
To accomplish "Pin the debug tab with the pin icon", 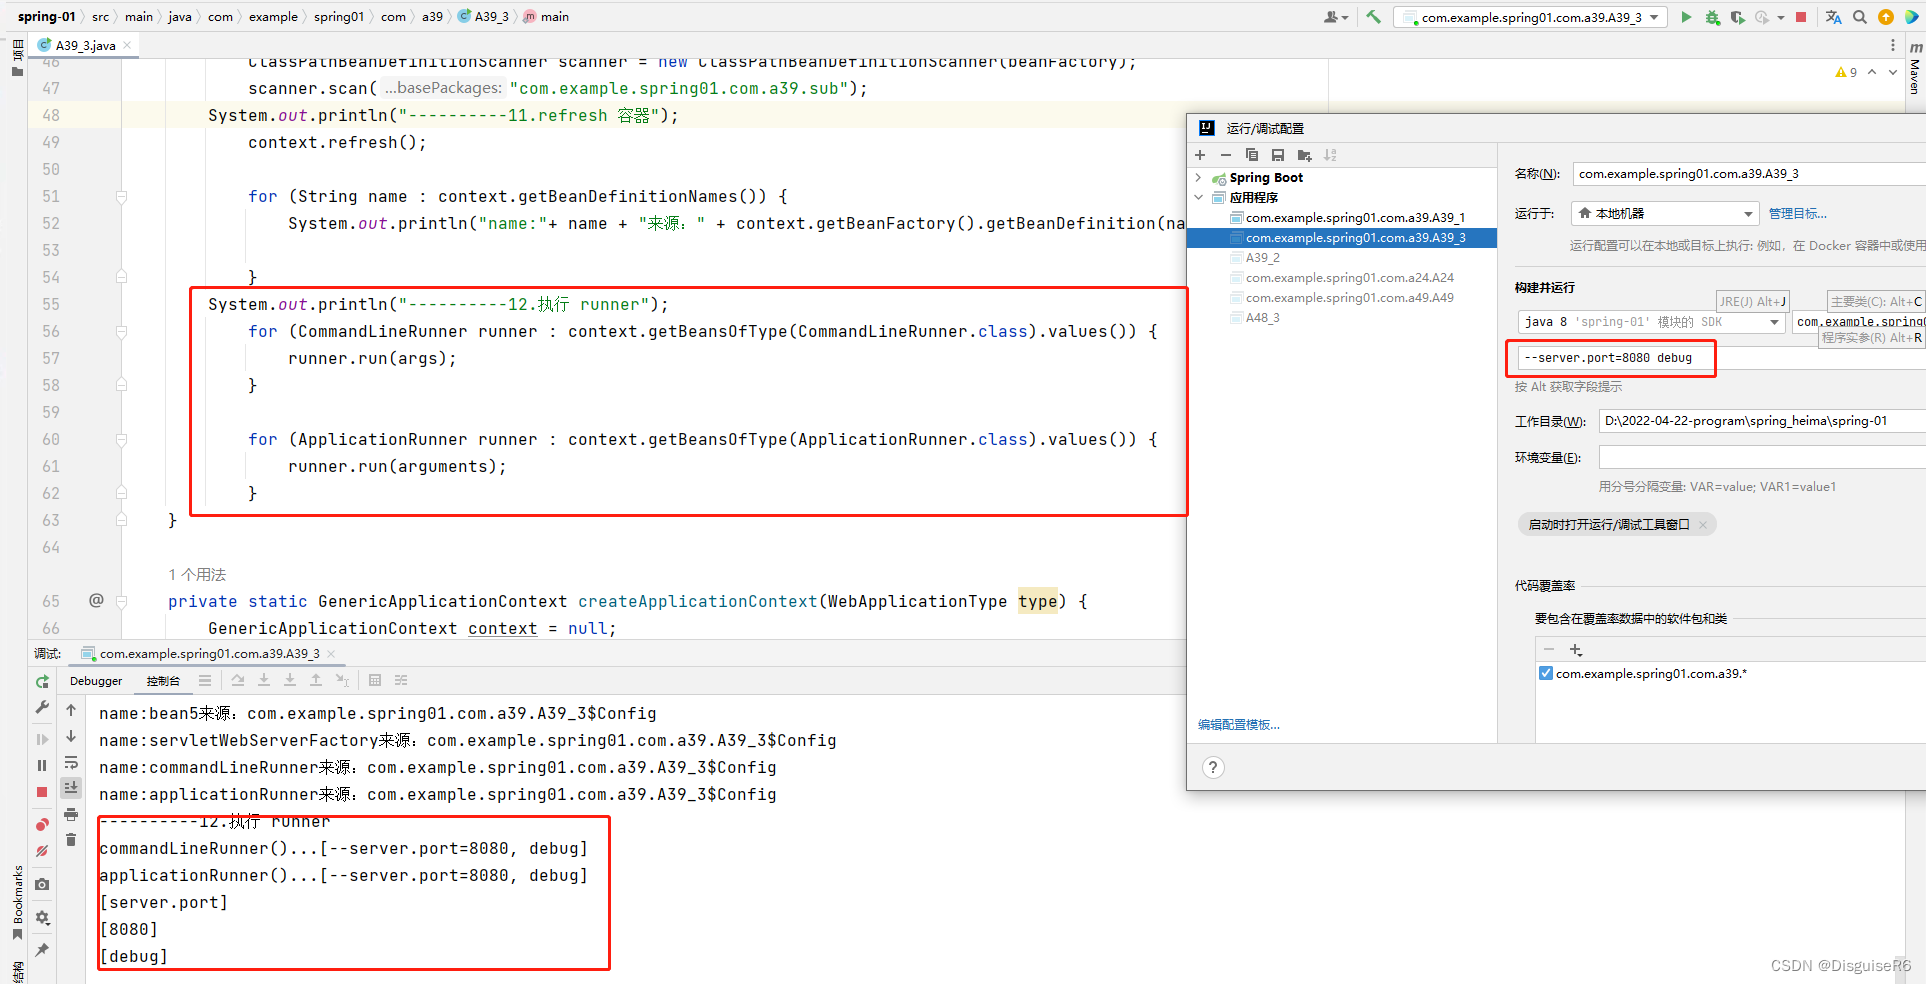I will (42, 950).
